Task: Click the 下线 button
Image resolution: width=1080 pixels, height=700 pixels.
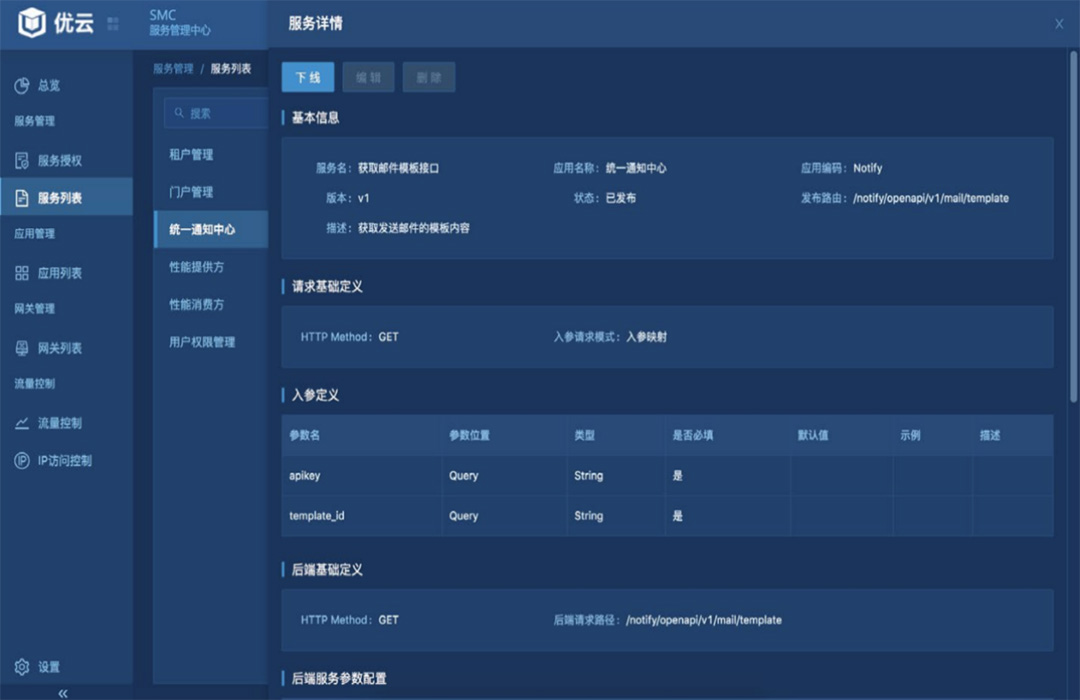Action: click(308, 78)
